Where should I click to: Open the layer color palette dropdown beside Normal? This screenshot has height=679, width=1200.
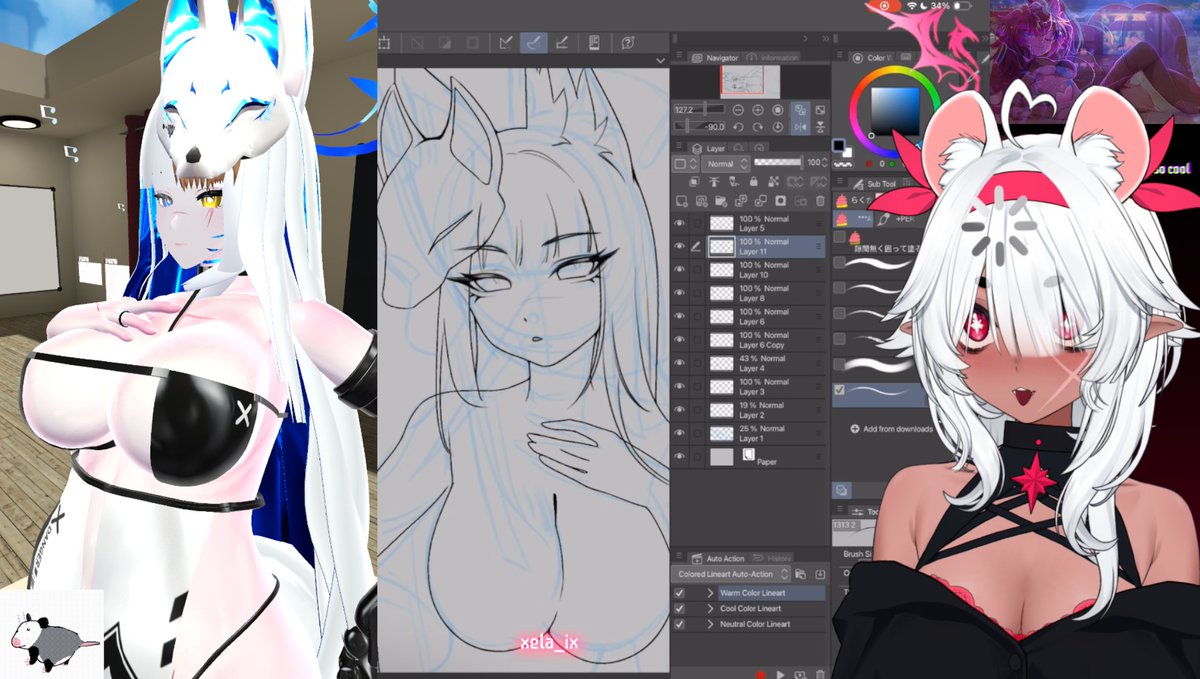685,164
